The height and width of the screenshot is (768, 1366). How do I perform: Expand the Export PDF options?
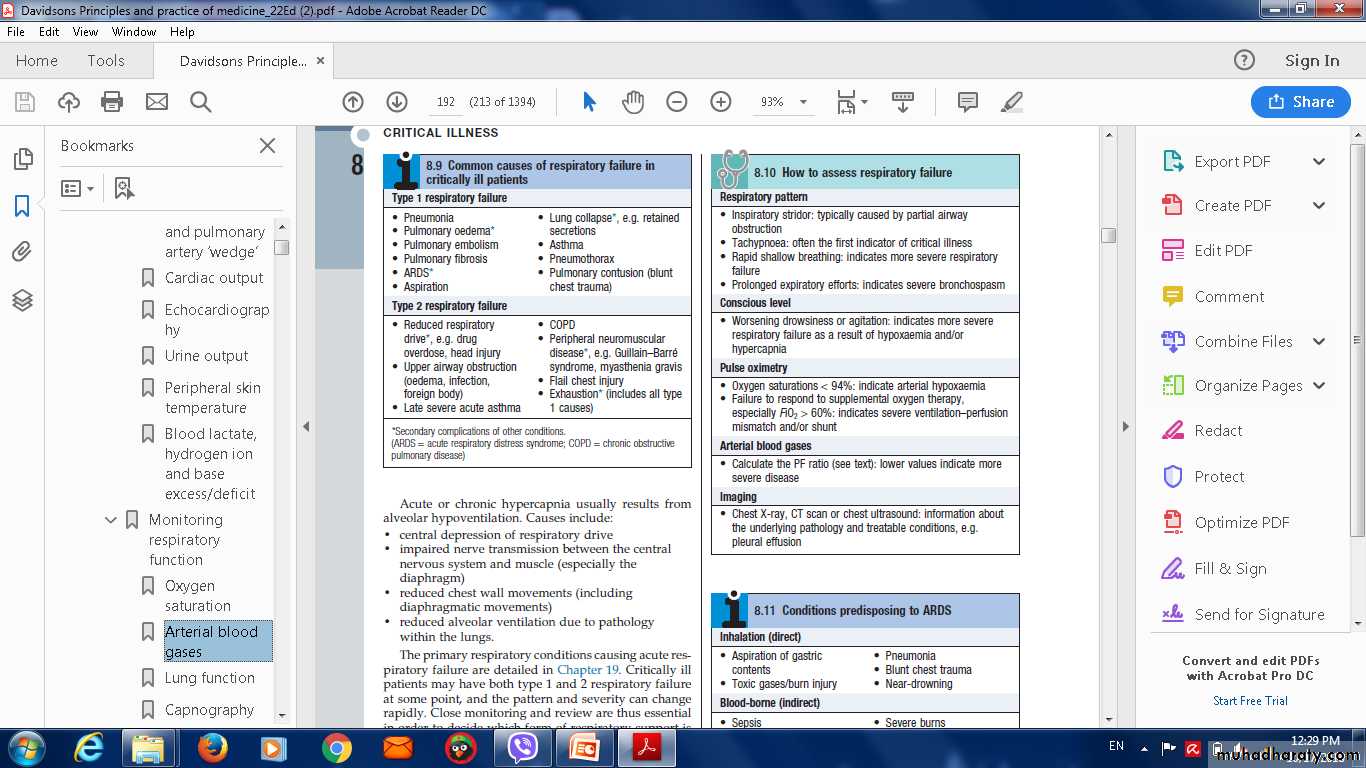1319,162
